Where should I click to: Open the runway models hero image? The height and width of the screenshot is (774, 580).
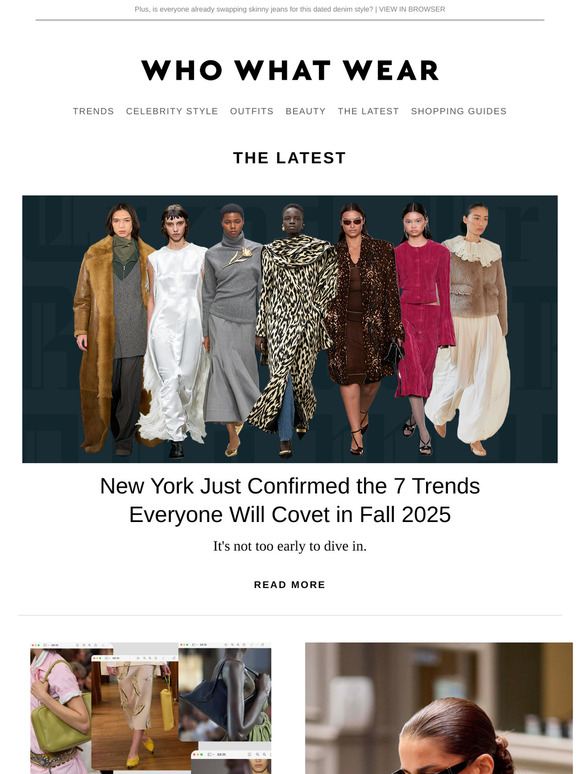290,329
